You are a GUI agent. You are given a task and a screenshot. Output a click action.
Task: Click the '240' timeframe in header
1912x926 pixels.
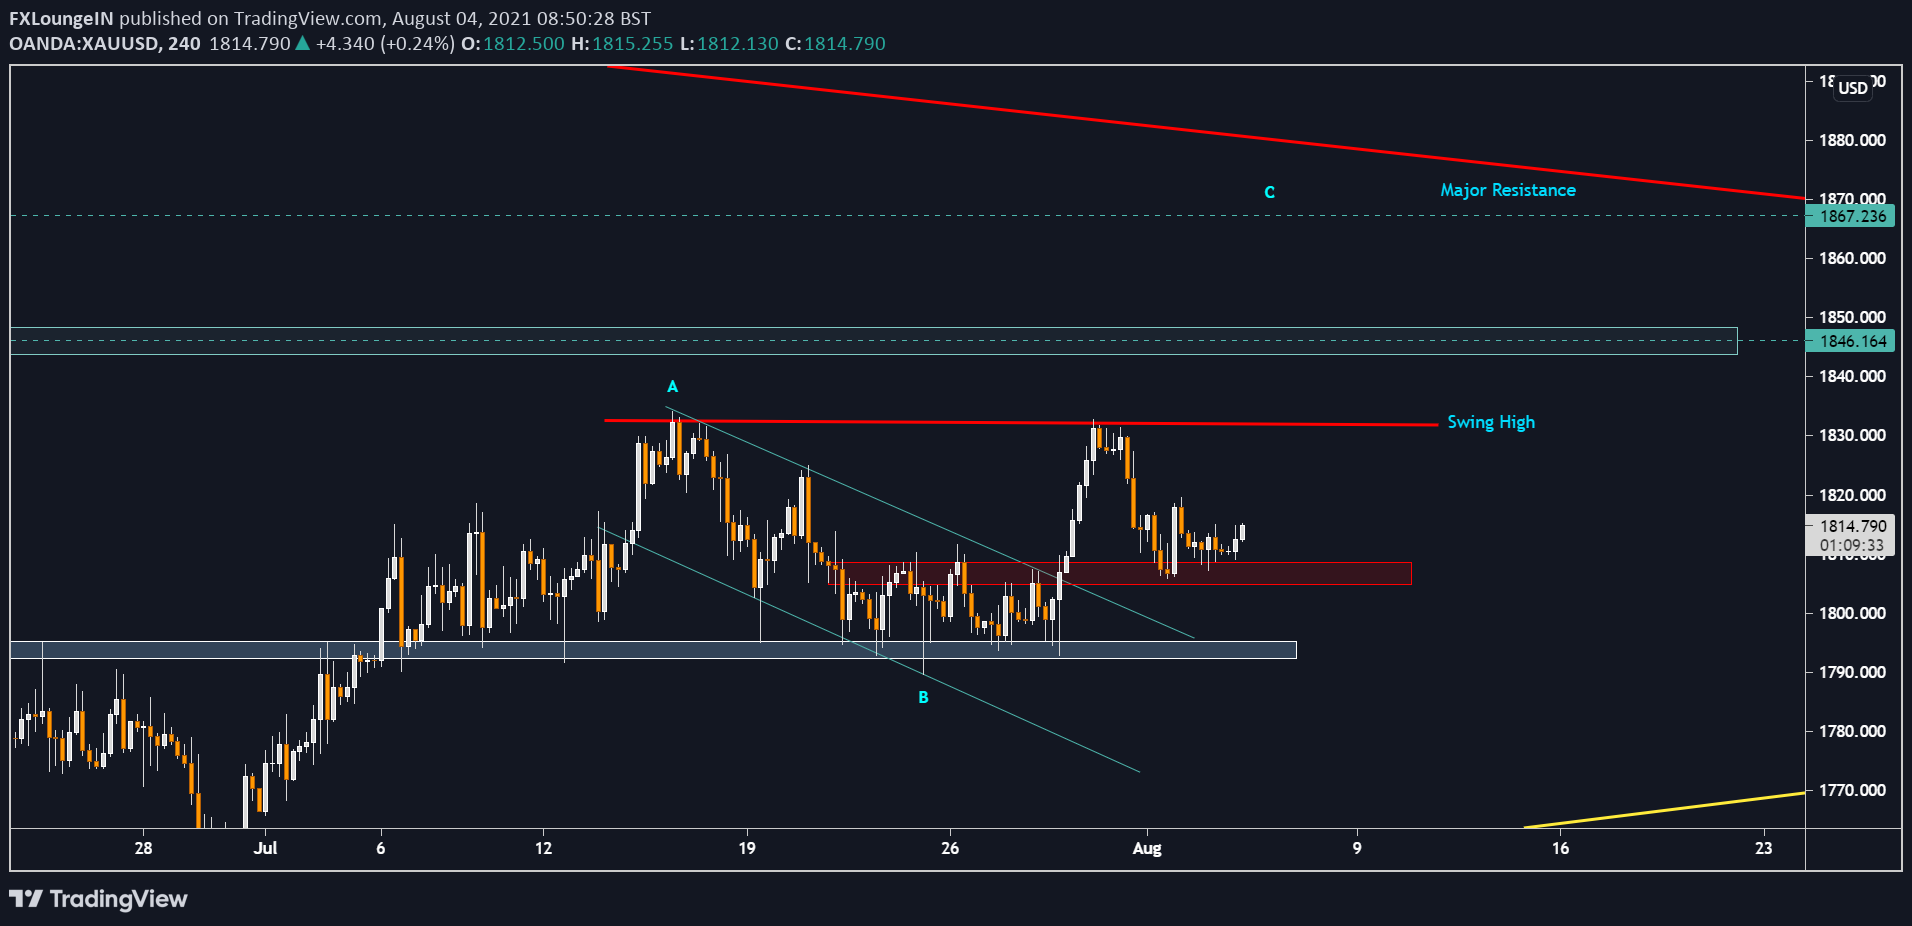point(185,44)
